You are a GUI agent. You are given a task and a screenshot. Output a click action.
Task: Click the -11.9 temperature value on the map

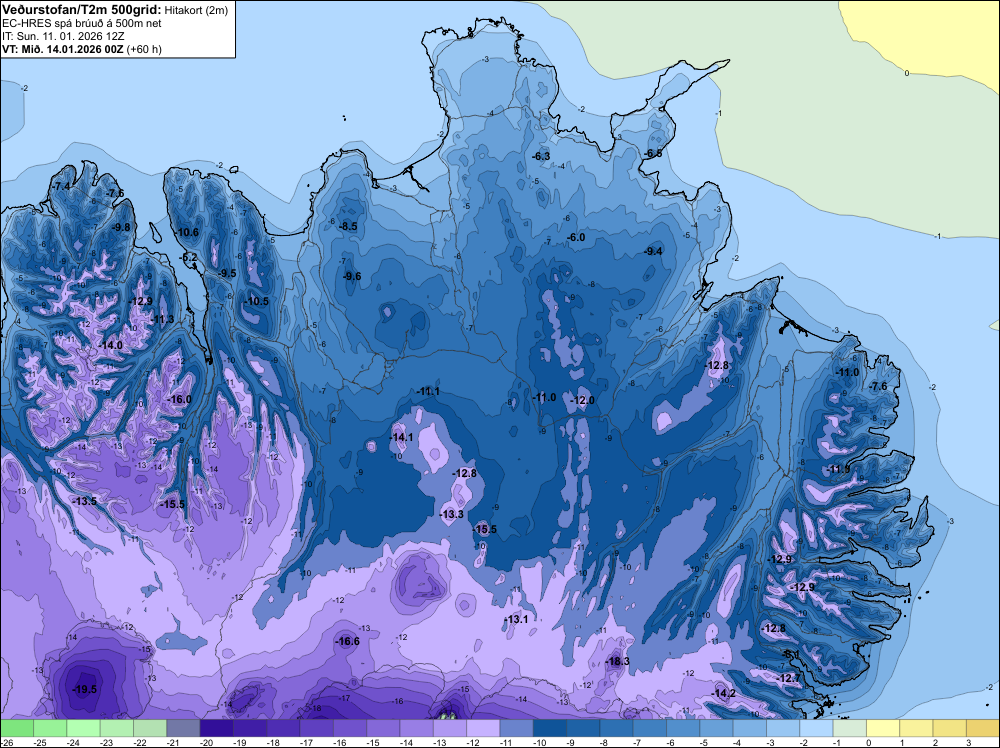pos(838,469)
